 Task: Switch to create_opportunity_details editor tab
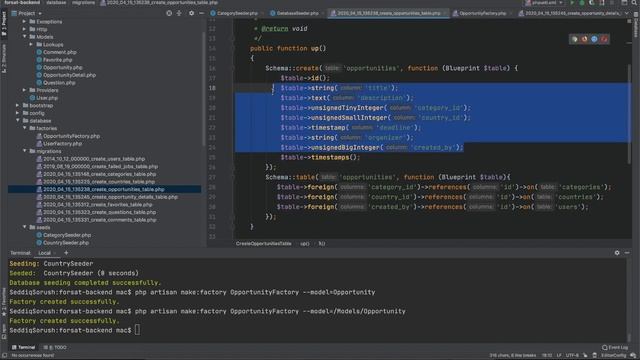point(570,13)
